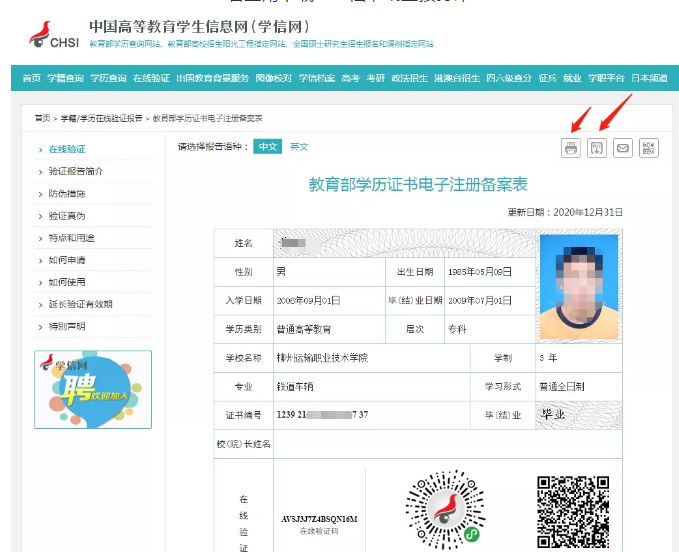This screenshot has width=679, height=552.
Task: Click the CHSI logo
Action: (52, 35)
